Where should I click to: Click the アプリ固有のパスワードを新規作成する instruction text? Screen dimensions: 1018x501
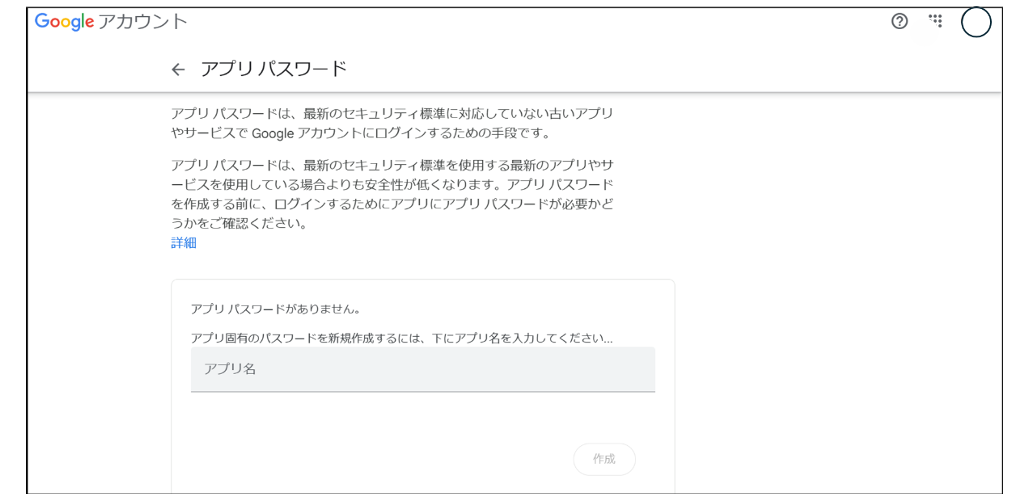pos(401,338)
